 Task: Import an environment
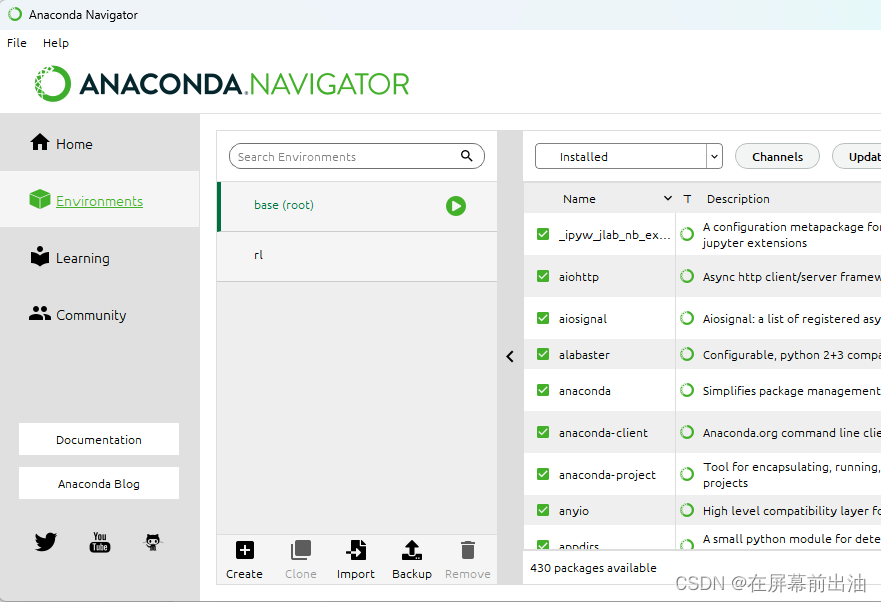pos(356,559)
